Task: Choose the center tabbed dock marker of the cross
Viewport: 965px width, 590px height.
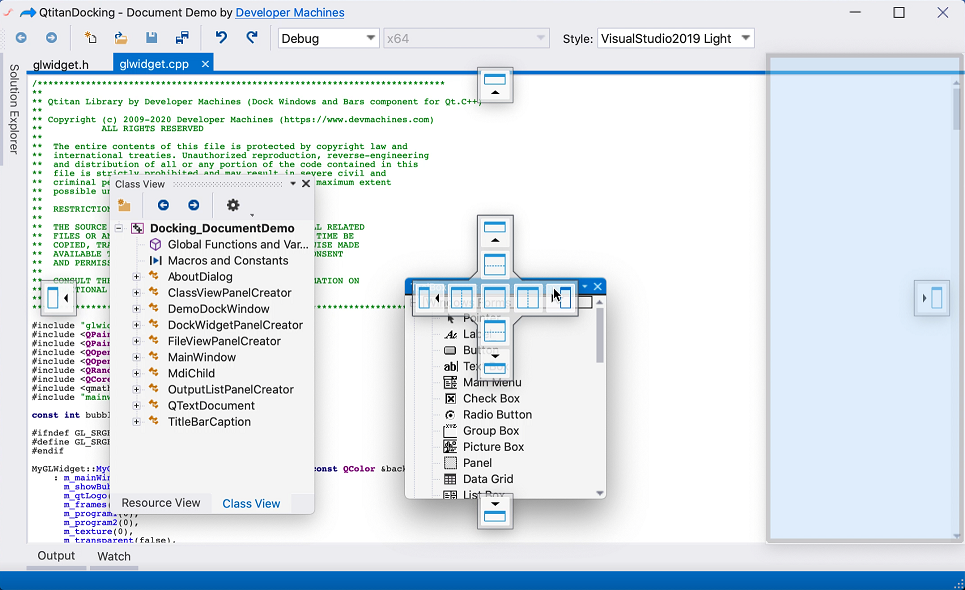Action: click(495, 298)
